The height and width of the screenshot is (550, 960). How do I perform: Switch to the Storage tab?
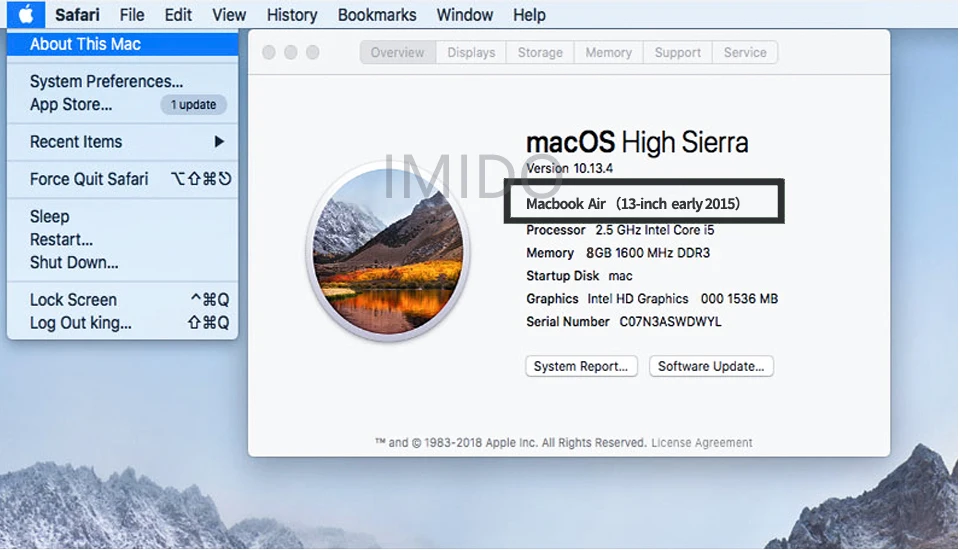pyautogui.click(x=540, y=53)
